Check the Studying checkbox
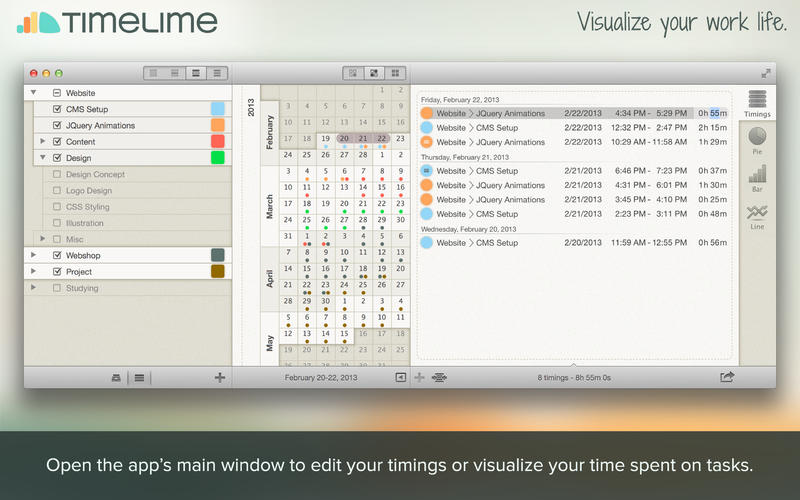 (x=57, y=288)
